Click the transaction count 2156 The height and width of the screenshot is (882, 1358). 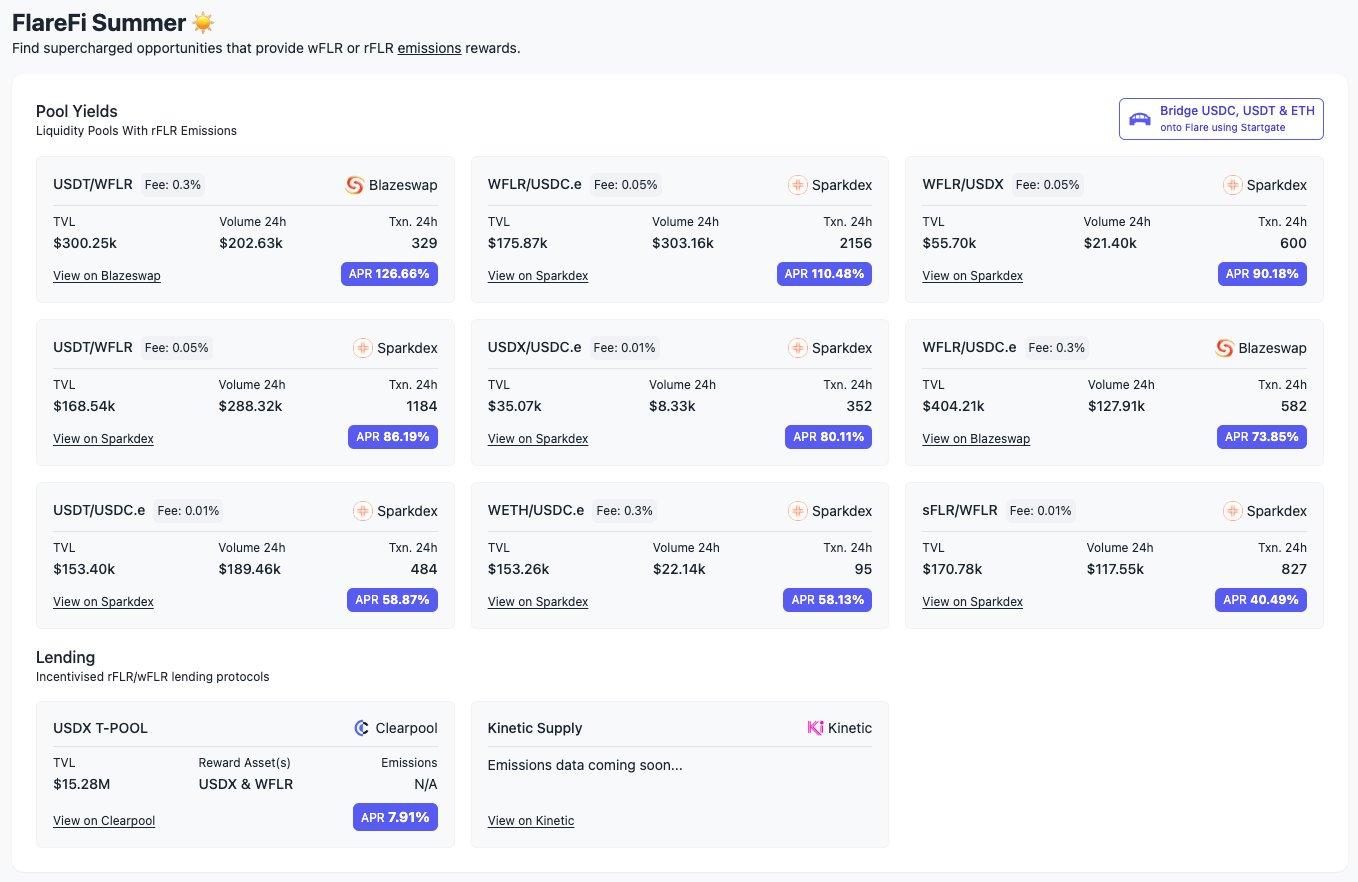(x=855, y=243)
